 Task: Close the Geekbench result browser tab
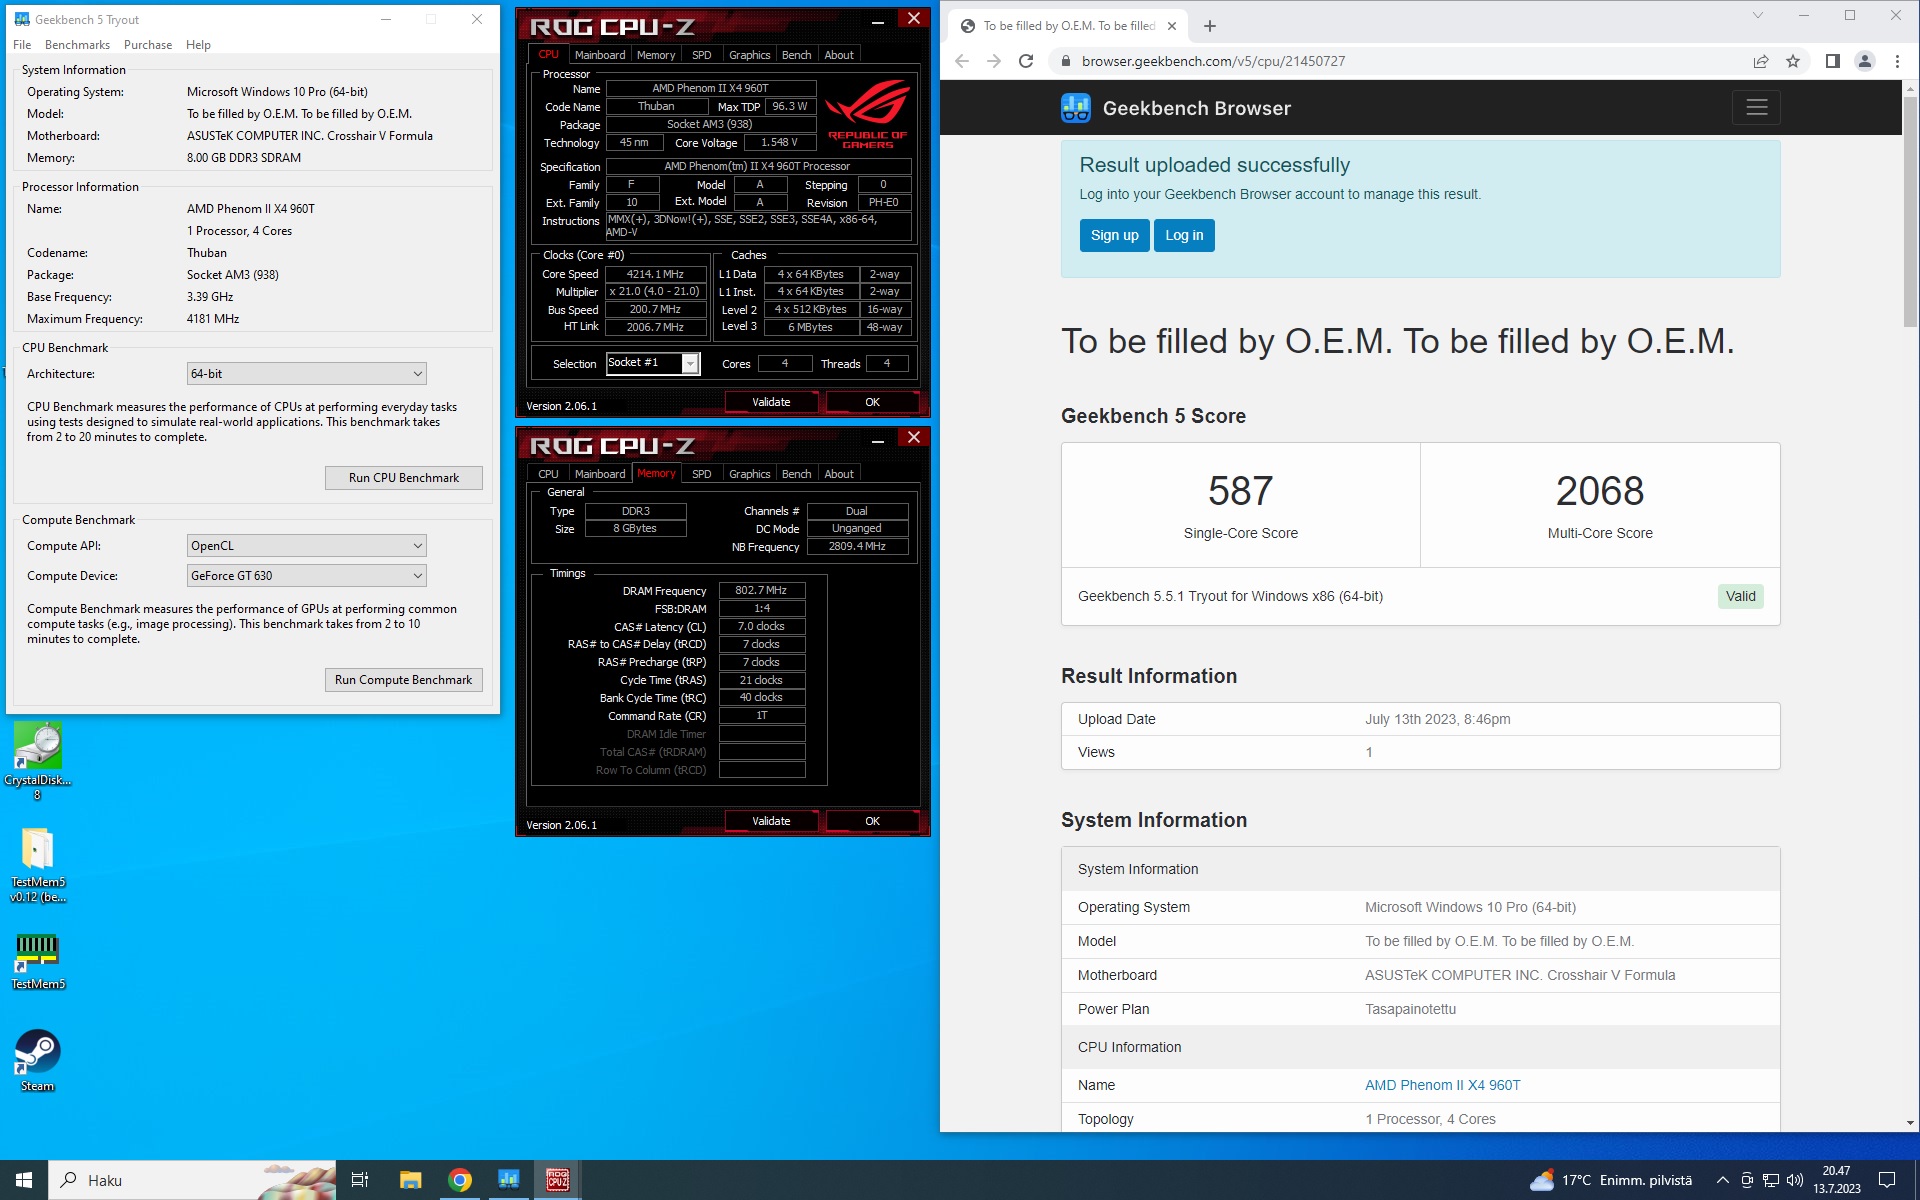point(1172,26)
